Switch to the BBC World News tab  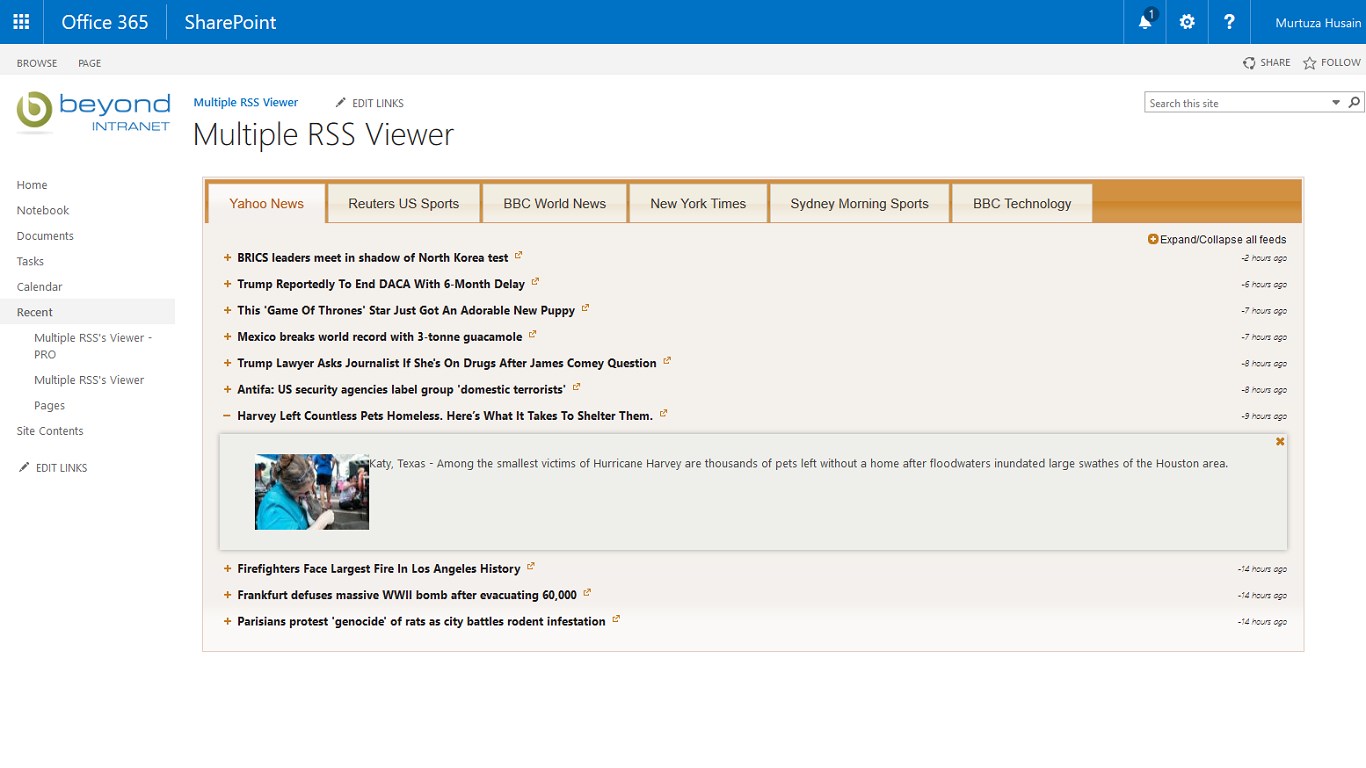(555, 203)
